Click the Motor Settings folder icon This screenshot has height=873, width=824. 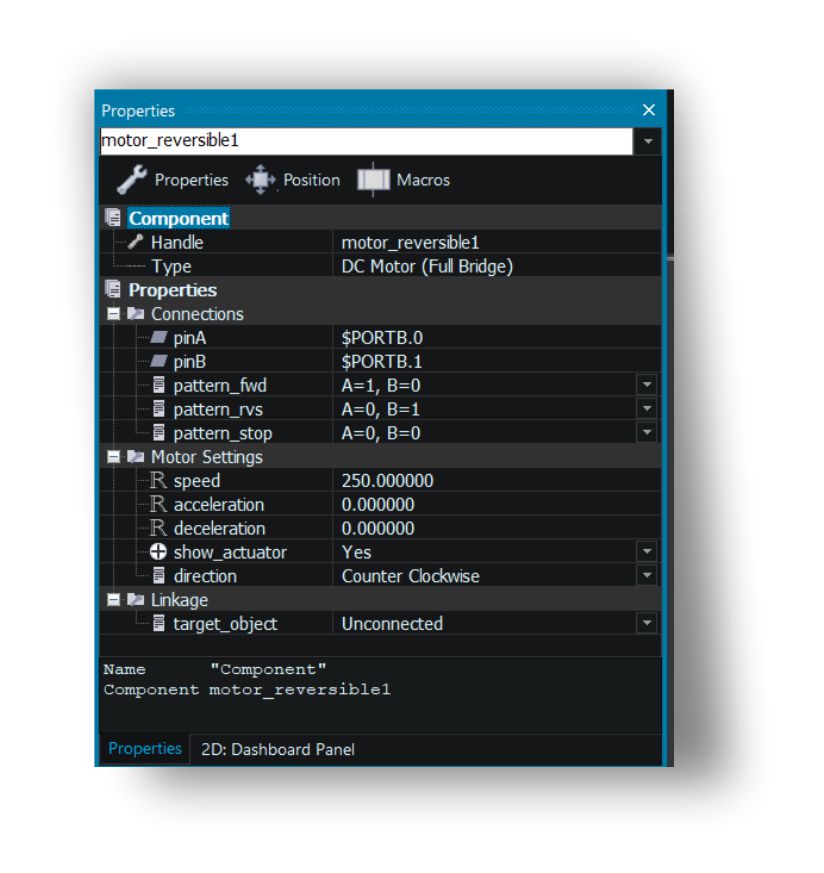[x=135, y=457]
